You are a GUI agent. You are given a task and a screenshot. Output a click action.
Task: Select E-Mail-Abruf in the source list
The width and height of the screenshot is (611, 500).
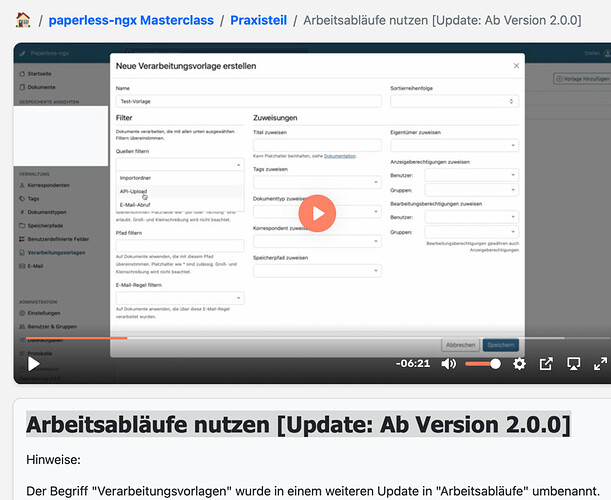180,205
